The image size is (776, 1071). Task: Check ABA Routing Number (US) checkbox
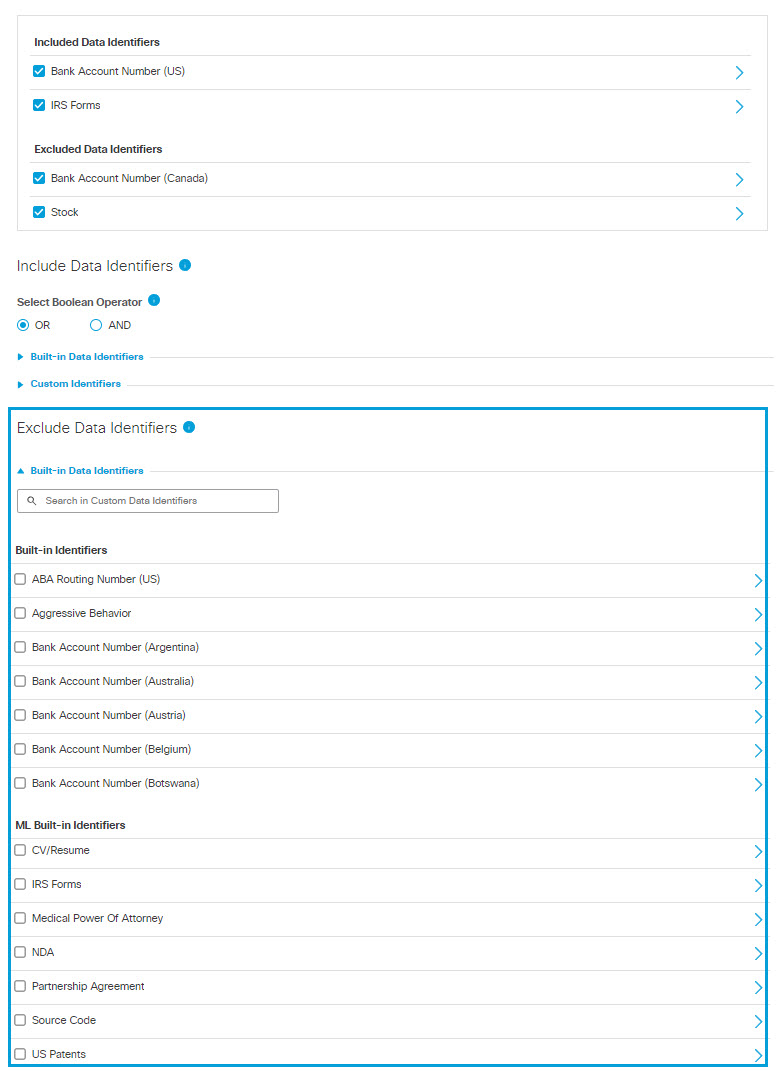pos(20,579)
